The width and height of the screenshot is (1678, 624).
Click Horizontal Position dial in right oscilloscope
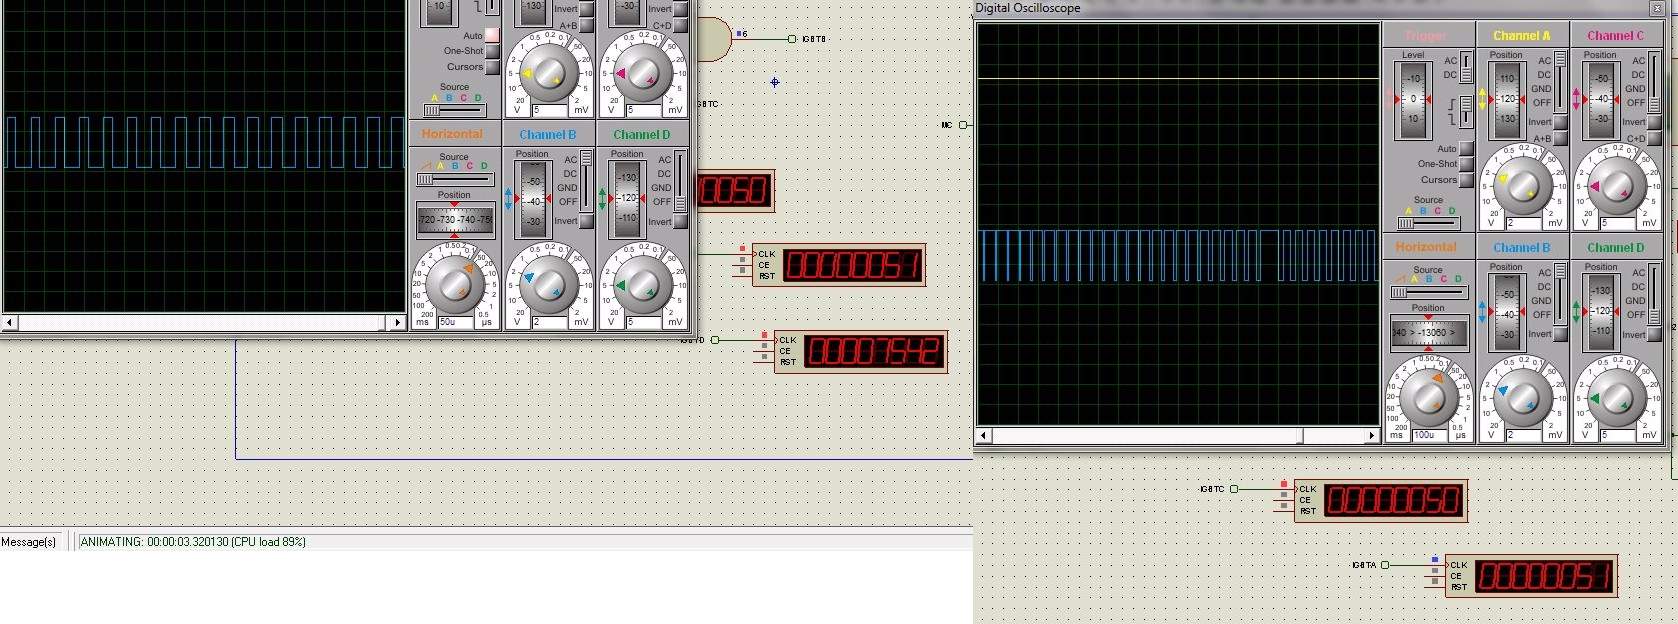pyautogui.click(x=1428, y=332)
